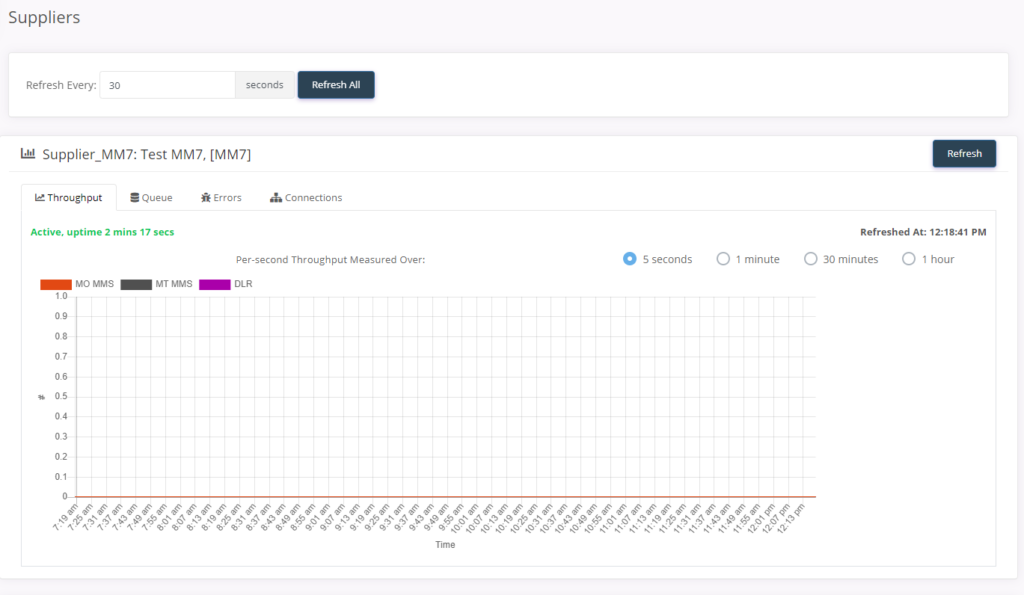Screen dimensions: 1024x595
Task: Focus the Refresh Every seconds input
Action: coord(167,85)
